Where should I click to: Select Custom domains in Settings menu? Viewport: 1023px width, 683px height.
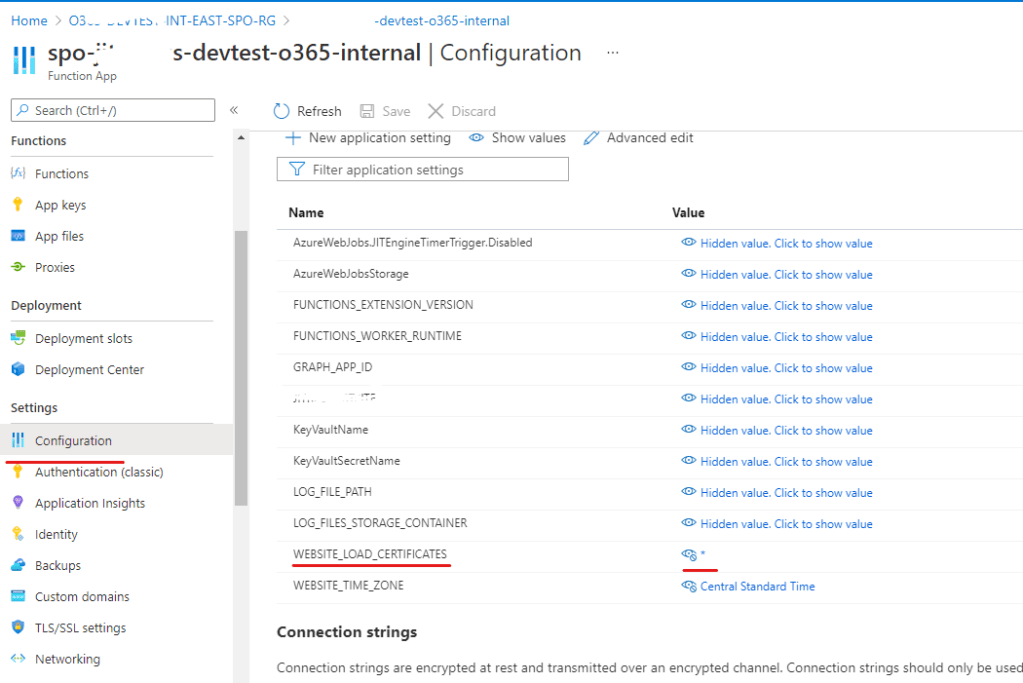pos(82,596)
